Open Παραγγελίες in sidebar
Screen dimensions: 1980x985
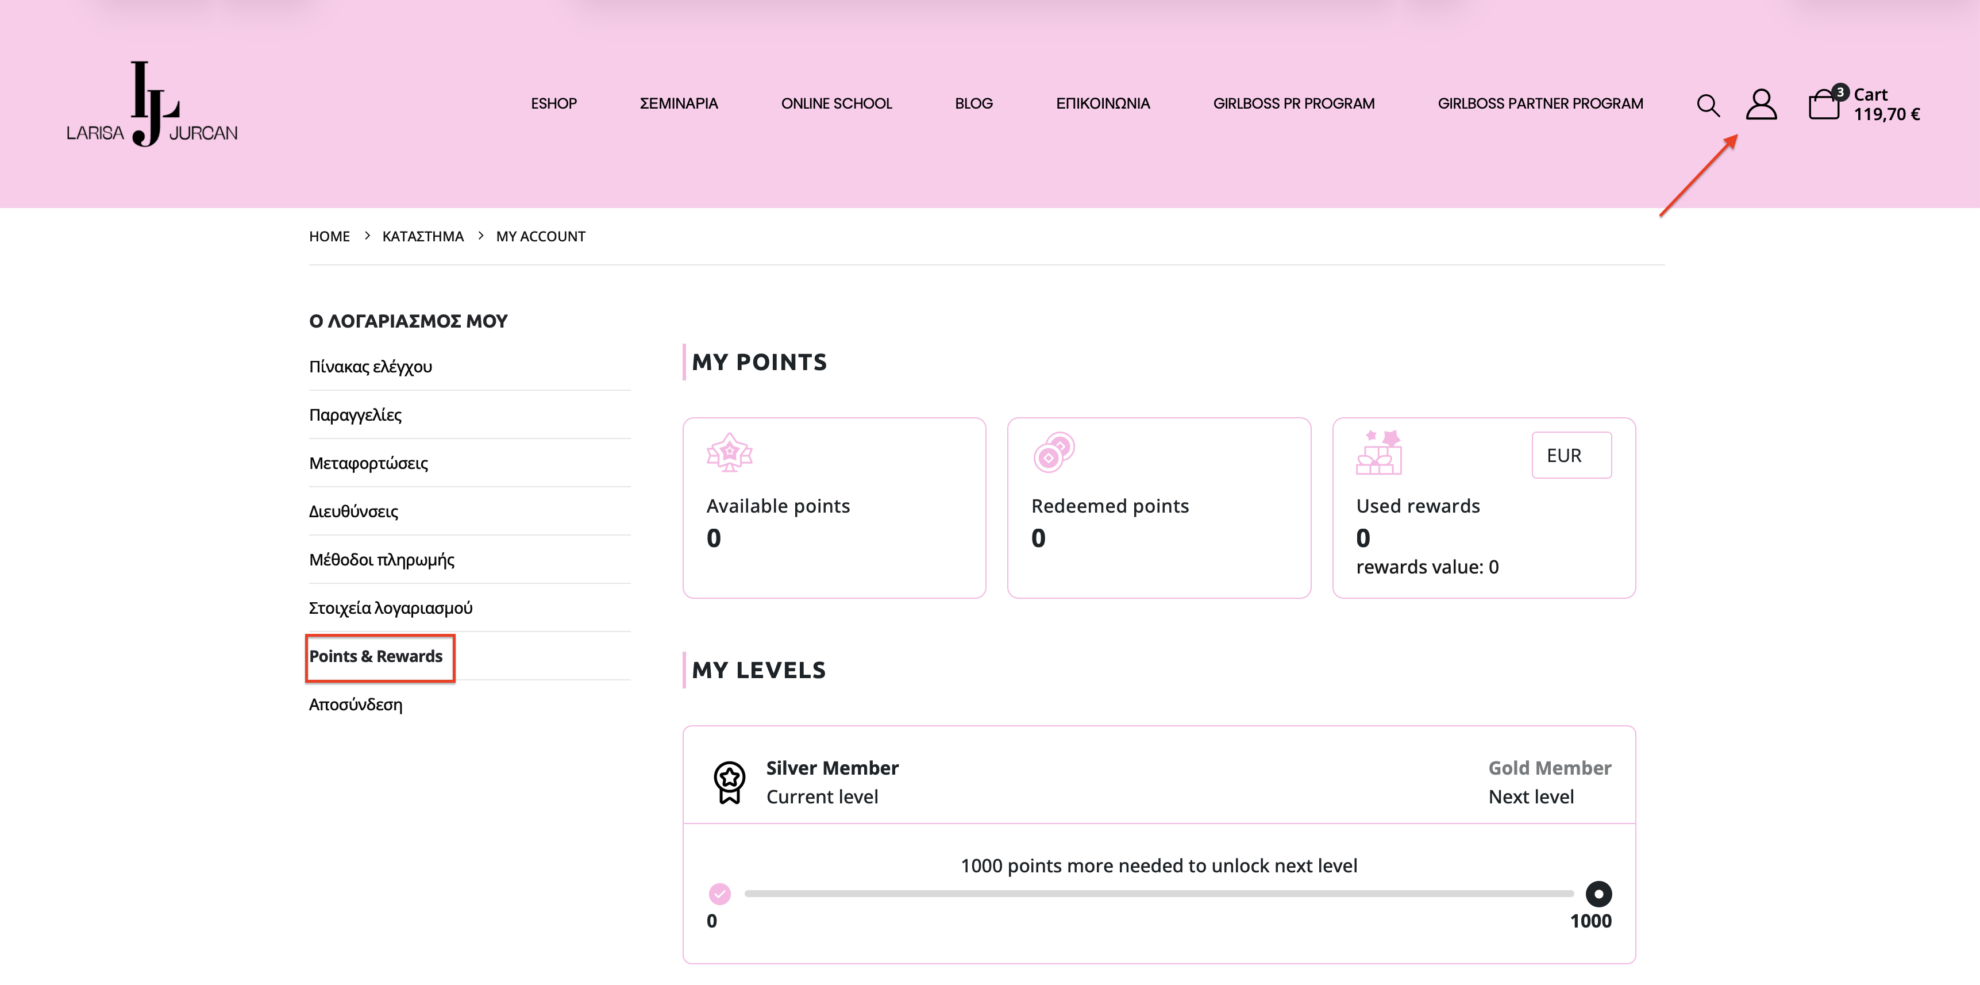pyautogui.click(x=355, y=414)
